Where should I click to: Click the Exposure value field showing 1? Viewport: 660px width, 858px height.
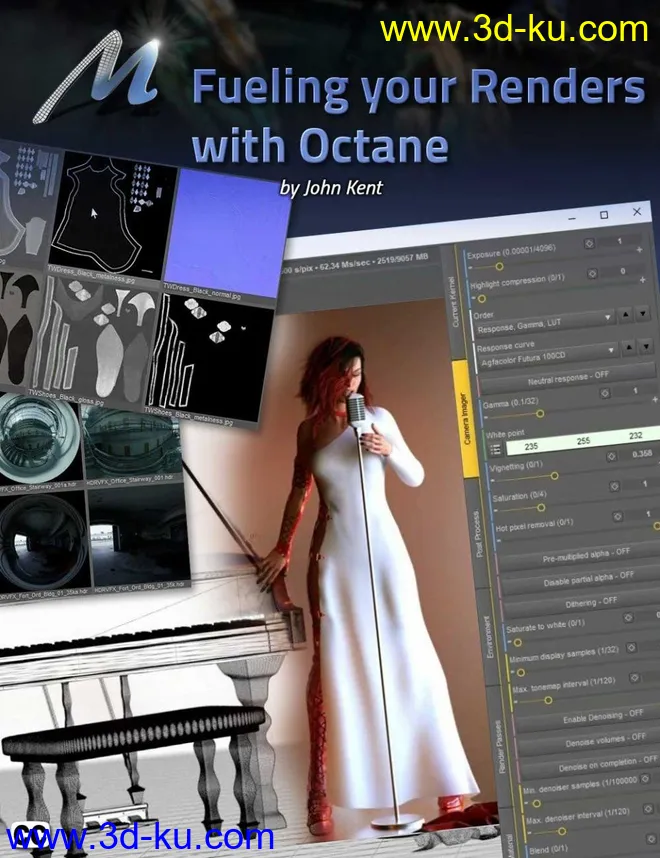[620, 241]
